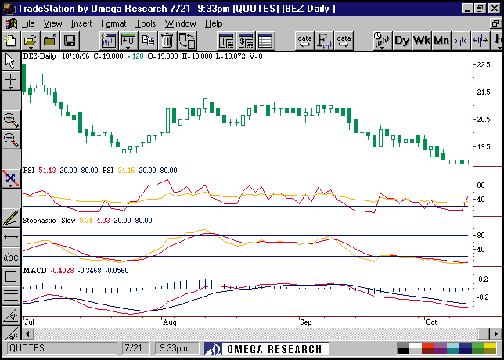Select the rectangle drawing tool
This screenshot has width=504, height=360.
click(11, 276)
